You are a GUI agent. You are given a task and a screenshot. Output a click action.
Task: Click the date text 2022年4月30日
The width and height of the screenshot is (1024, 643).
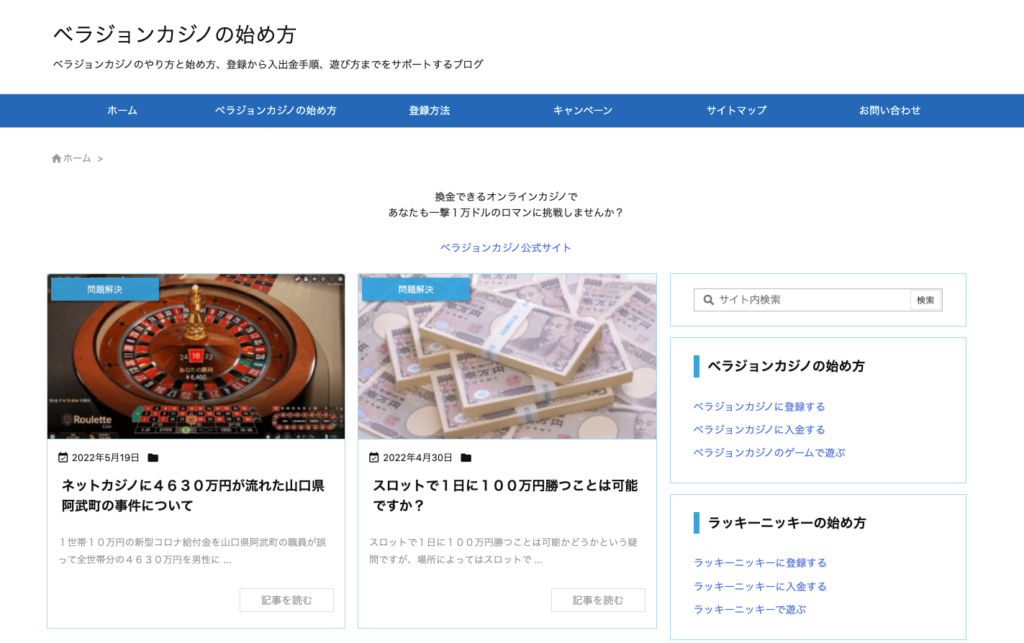click(x=417, y=458)
